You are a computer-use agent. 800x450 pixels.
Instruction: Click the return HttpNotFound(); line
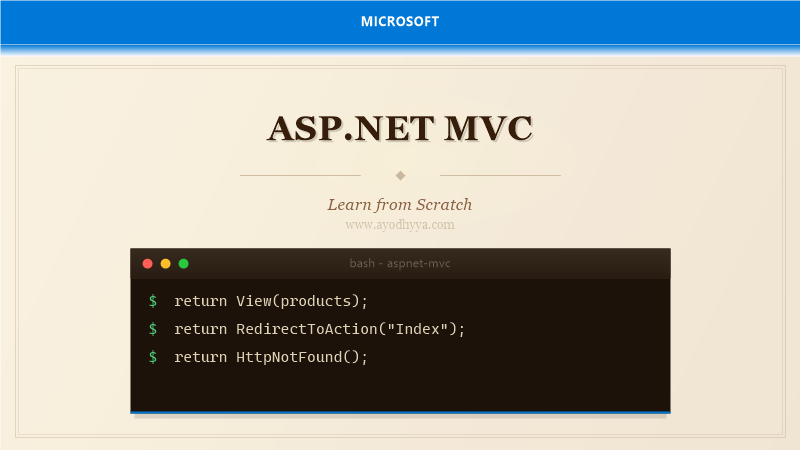(271, 357)
